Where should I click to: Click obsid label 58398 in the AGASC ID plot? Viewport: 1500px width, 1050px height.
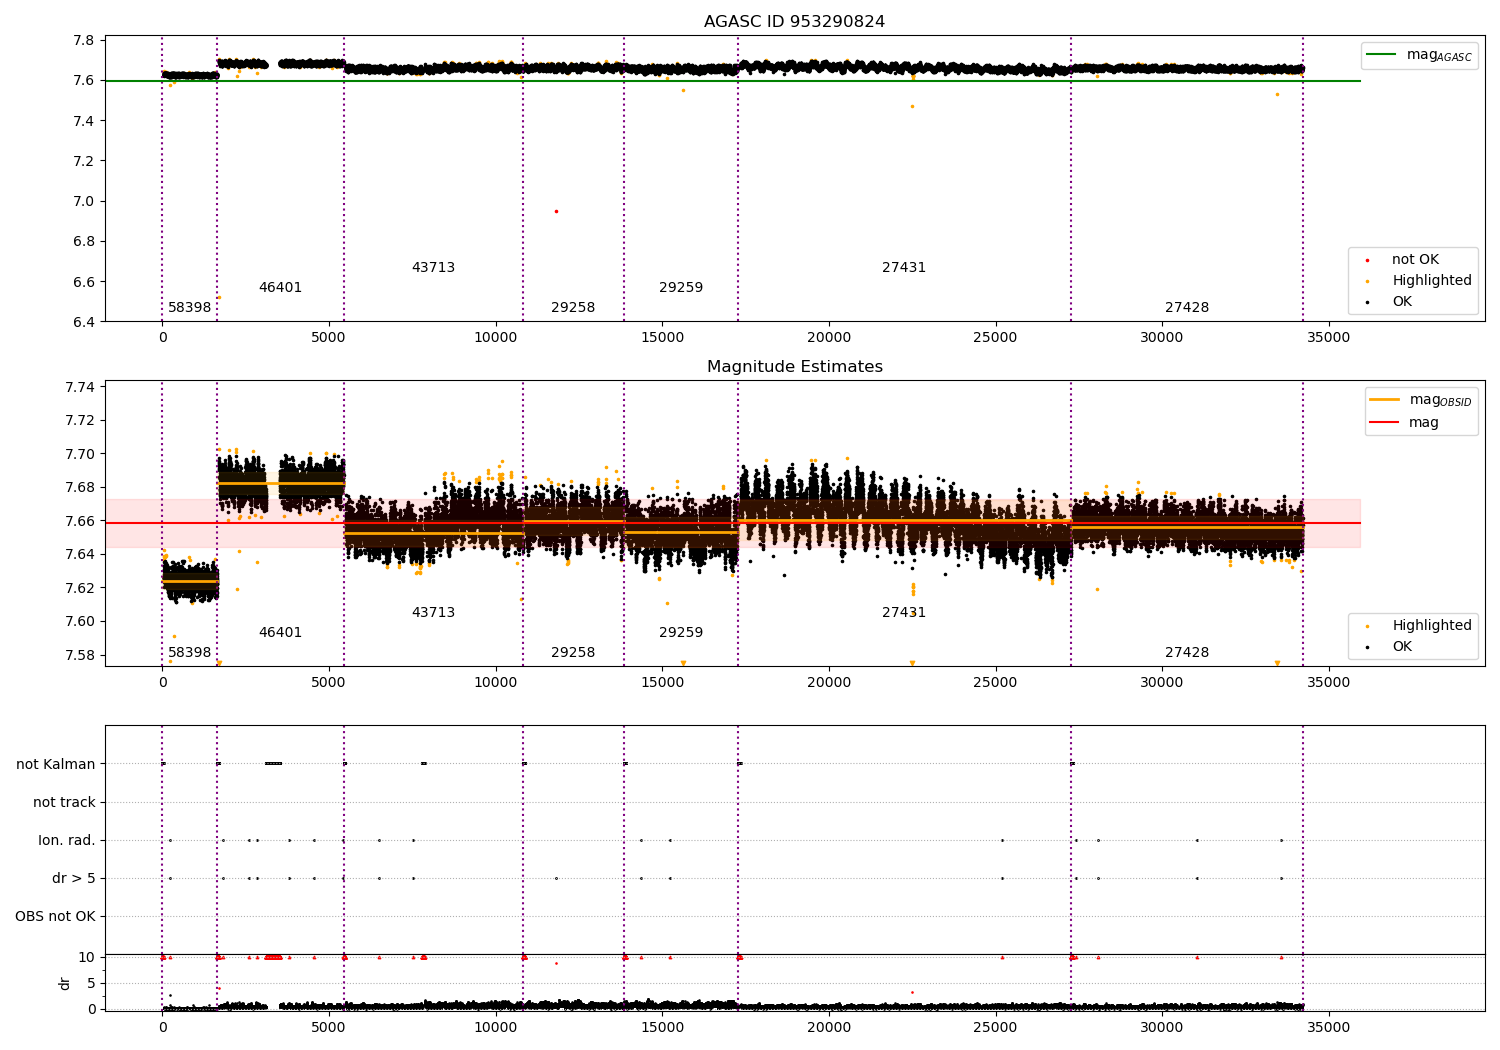[x=189, y=308]
